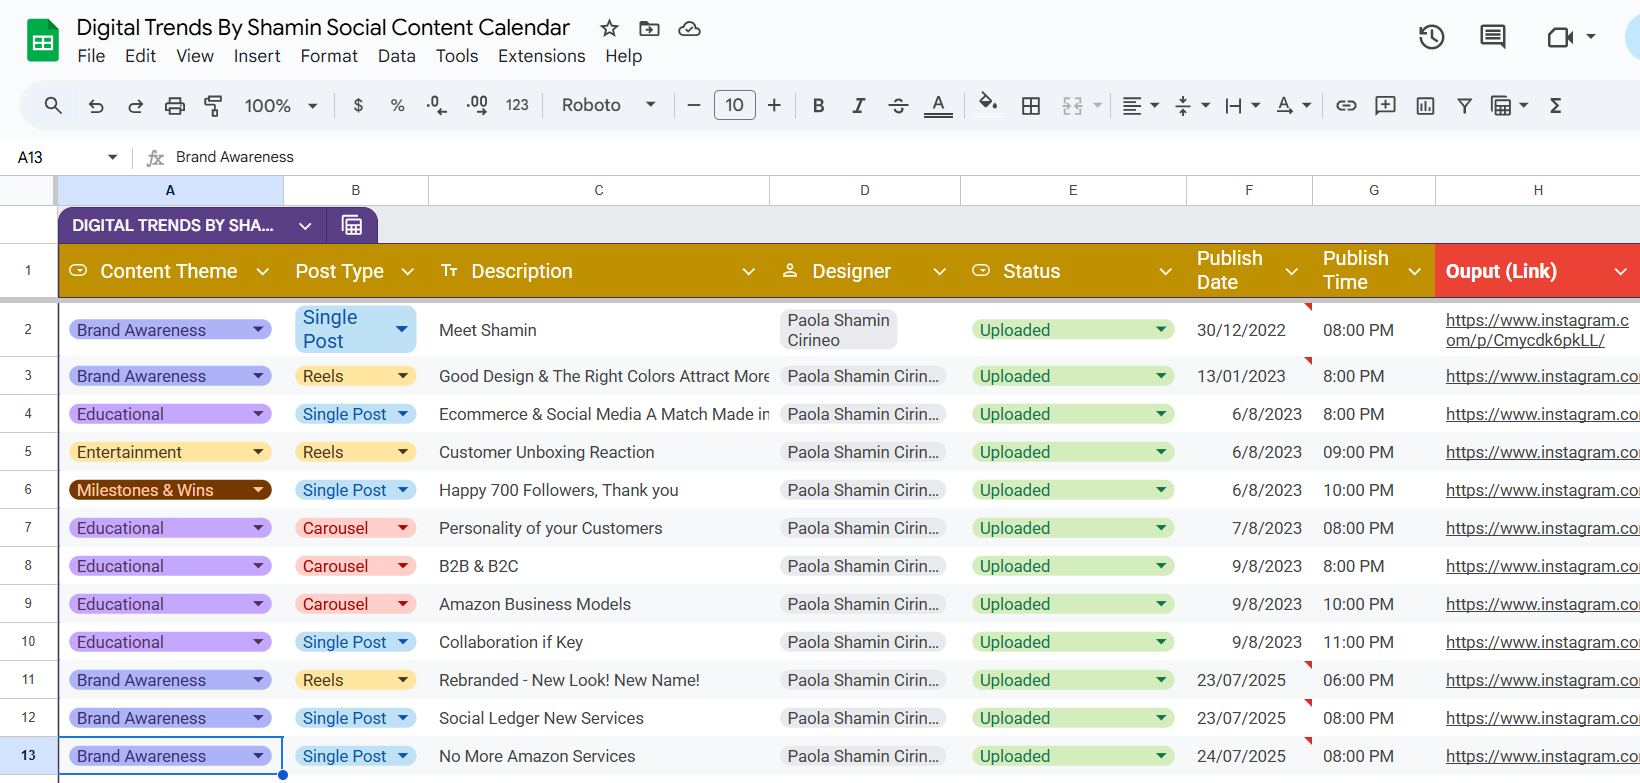Image resolution: width=1640 pixels, height=783 pixels.
Task: Click the Insert comment icon
Action: (x=1385, y=105)
